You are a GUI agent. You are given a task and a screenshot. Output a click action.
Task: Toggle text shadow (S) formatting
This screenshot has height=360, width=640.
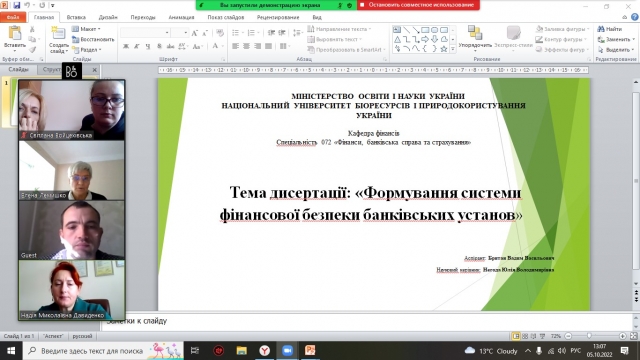pyautogui.click(x=159, y=46)
